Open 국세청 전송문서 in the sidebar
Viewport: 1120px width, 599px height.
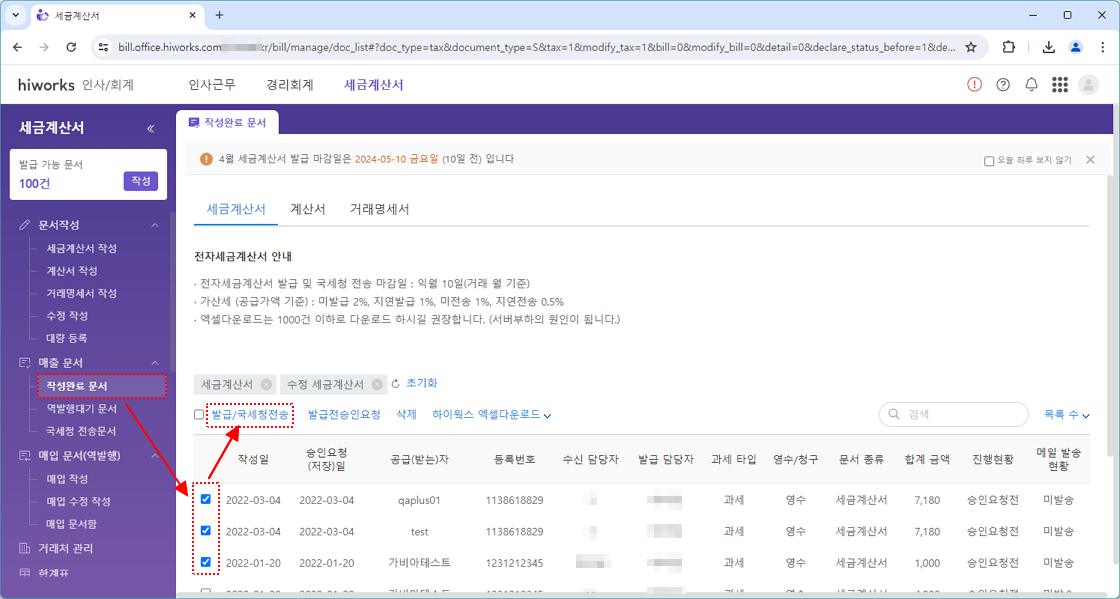click(x=81, y=431)
